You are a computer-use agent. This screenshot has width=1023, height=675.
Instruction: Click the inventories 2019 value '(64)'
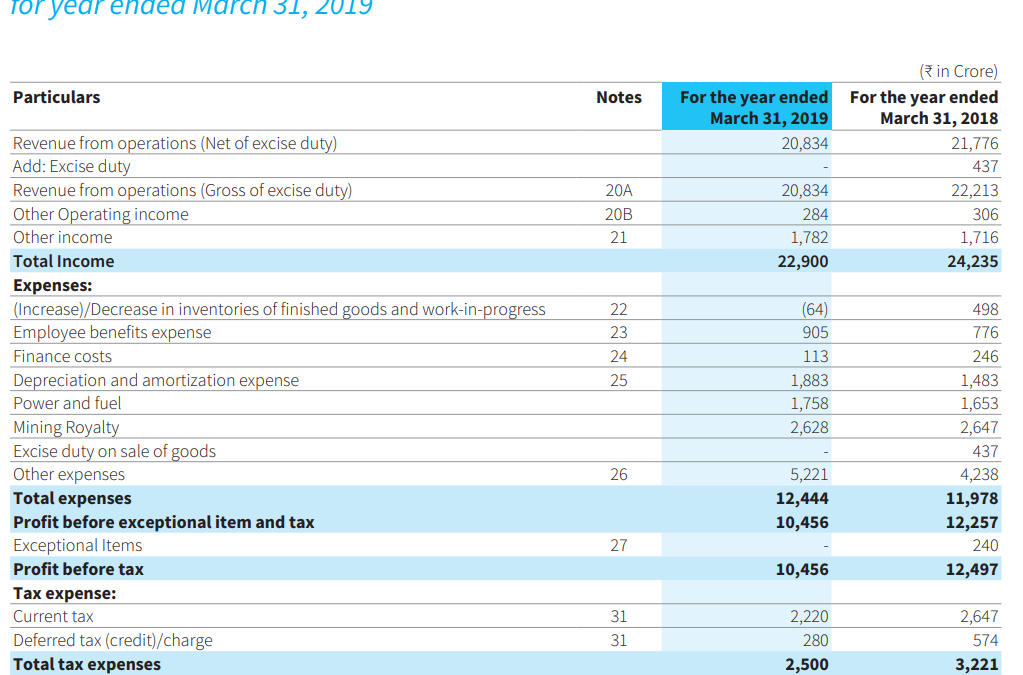pyautogui.click(x=815, y=308)
